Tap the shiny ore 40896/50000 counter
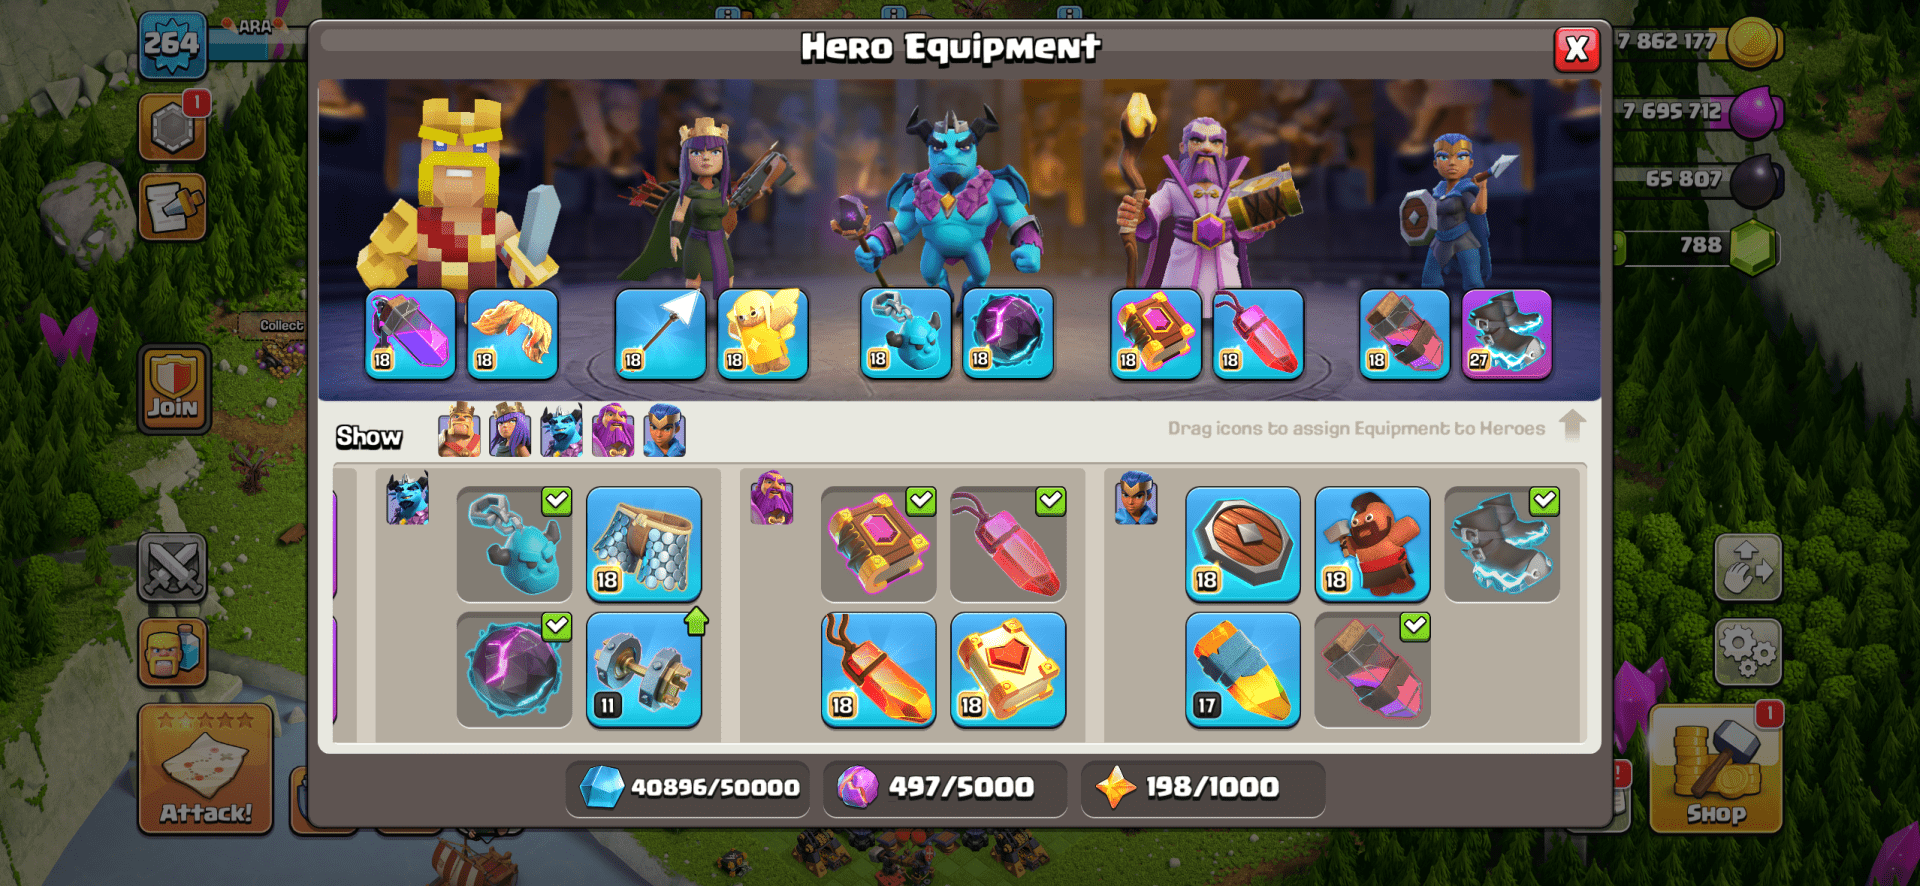The height and width of the screenshot is (886, 1920). point(688,788)
